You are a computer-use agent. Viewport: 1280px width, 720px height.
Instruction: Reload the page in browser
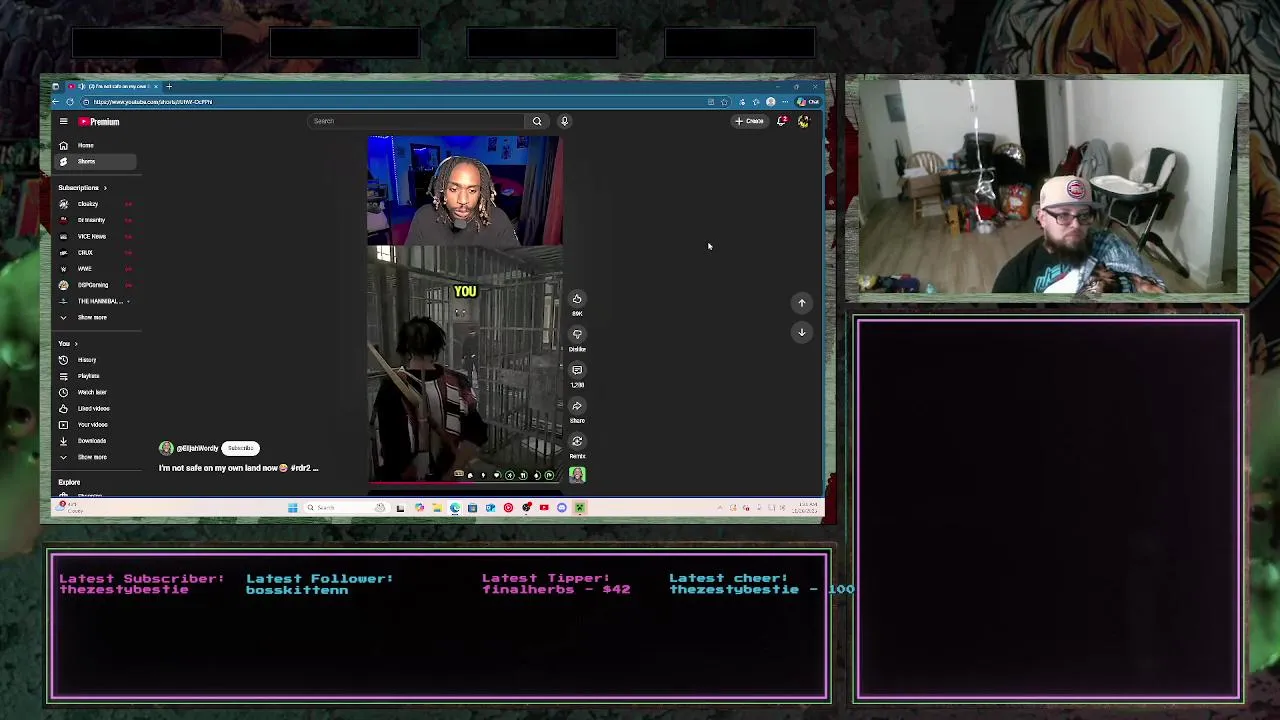point(70,102)
